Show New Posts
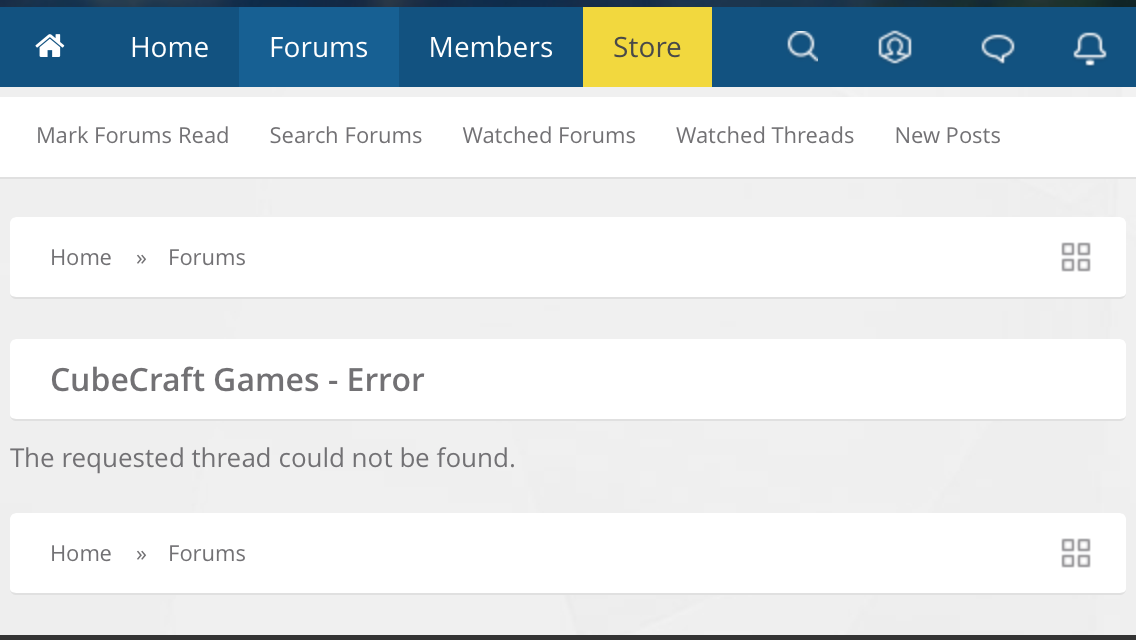Viewport: 1136px width, 640px height. (948, 136)
